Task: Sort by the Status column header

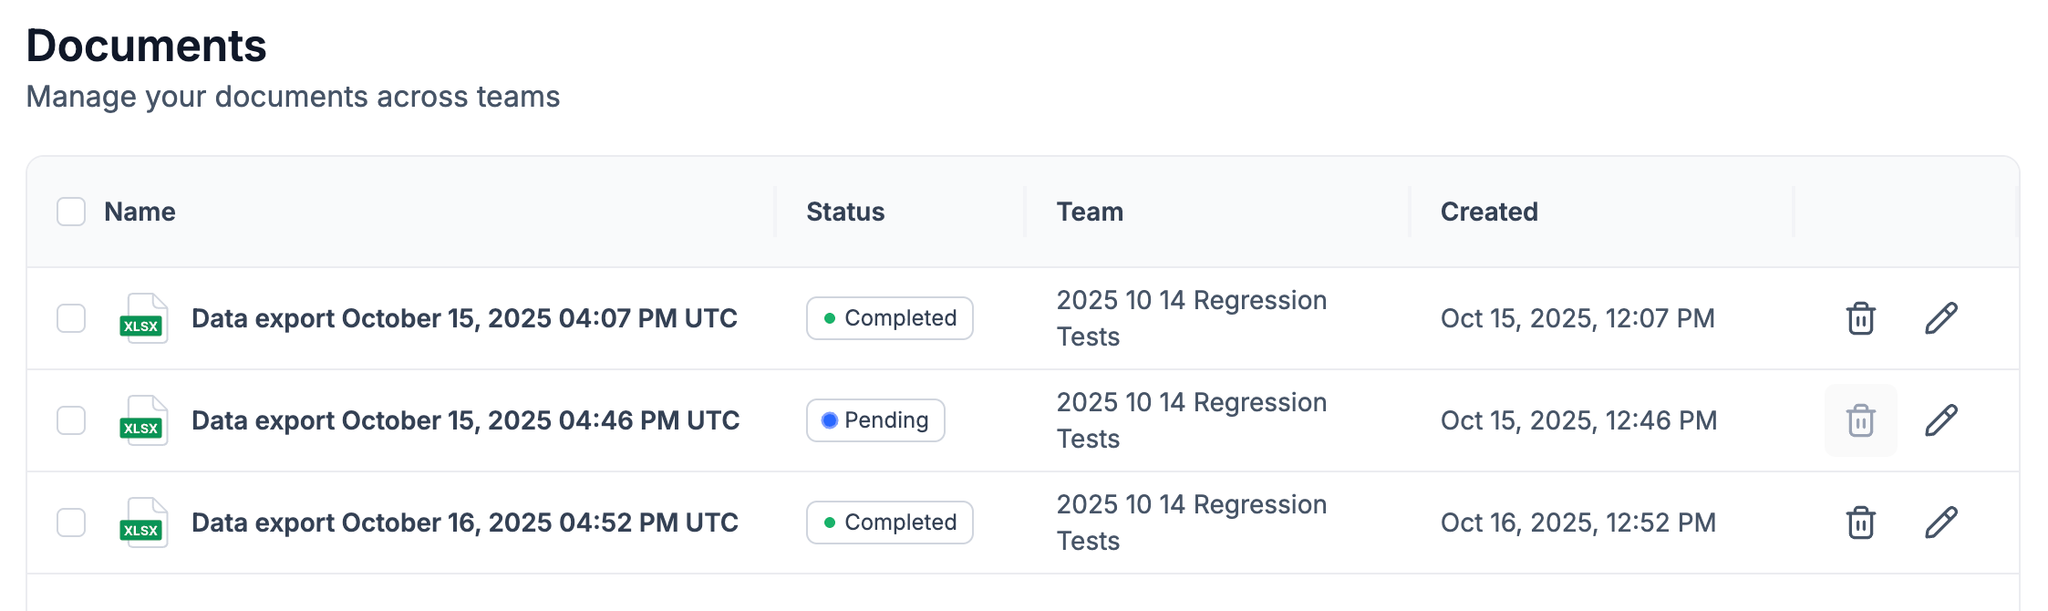Action: [845, 212]
